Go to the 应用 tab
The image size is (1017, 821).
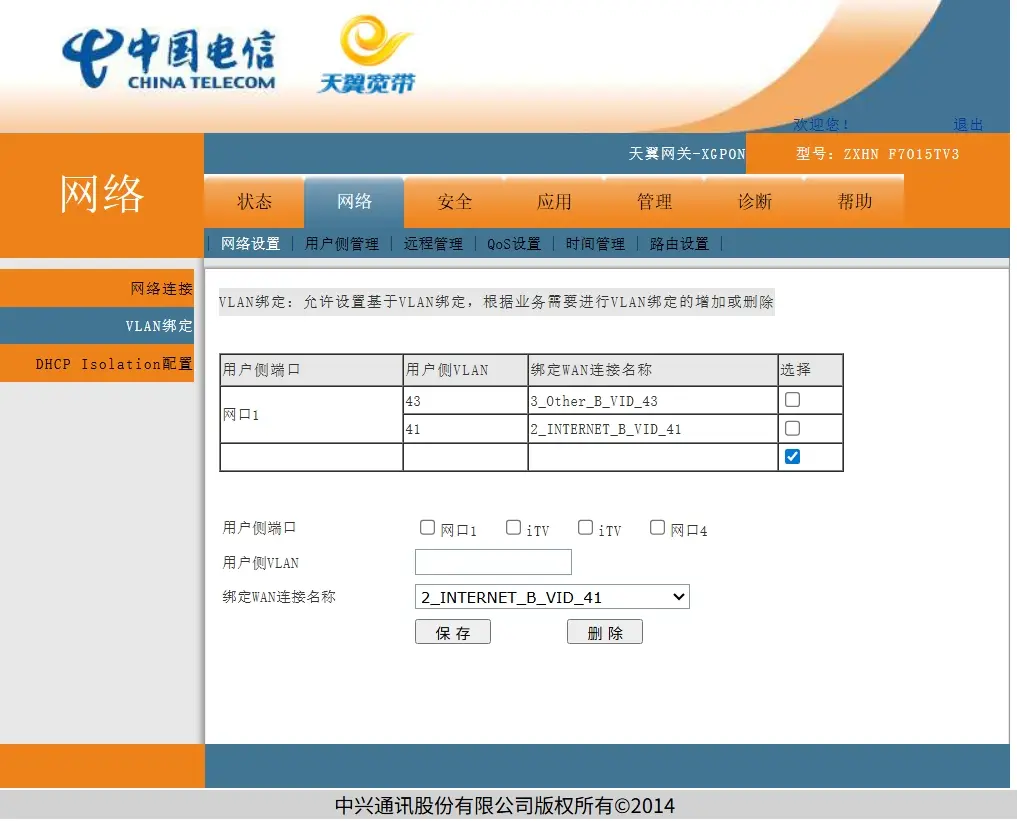tap(554, 202)
